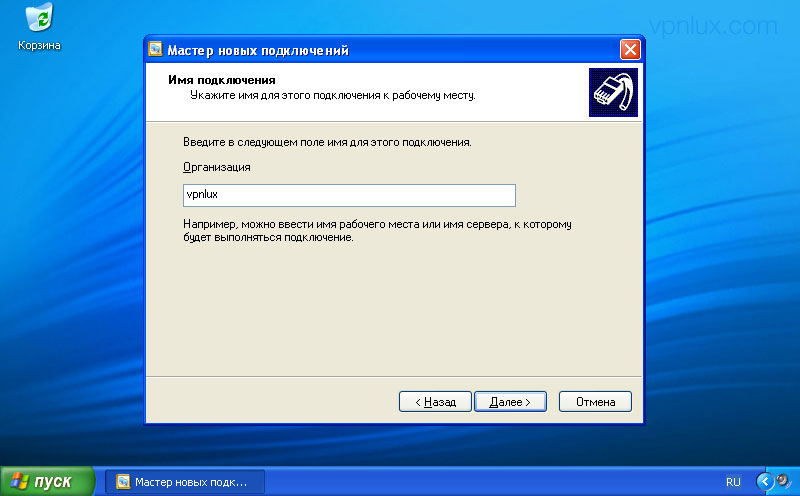This screenshot has height=496, width=800.
Task: Close the New Connection Wizard window
Action: point(630,49)
